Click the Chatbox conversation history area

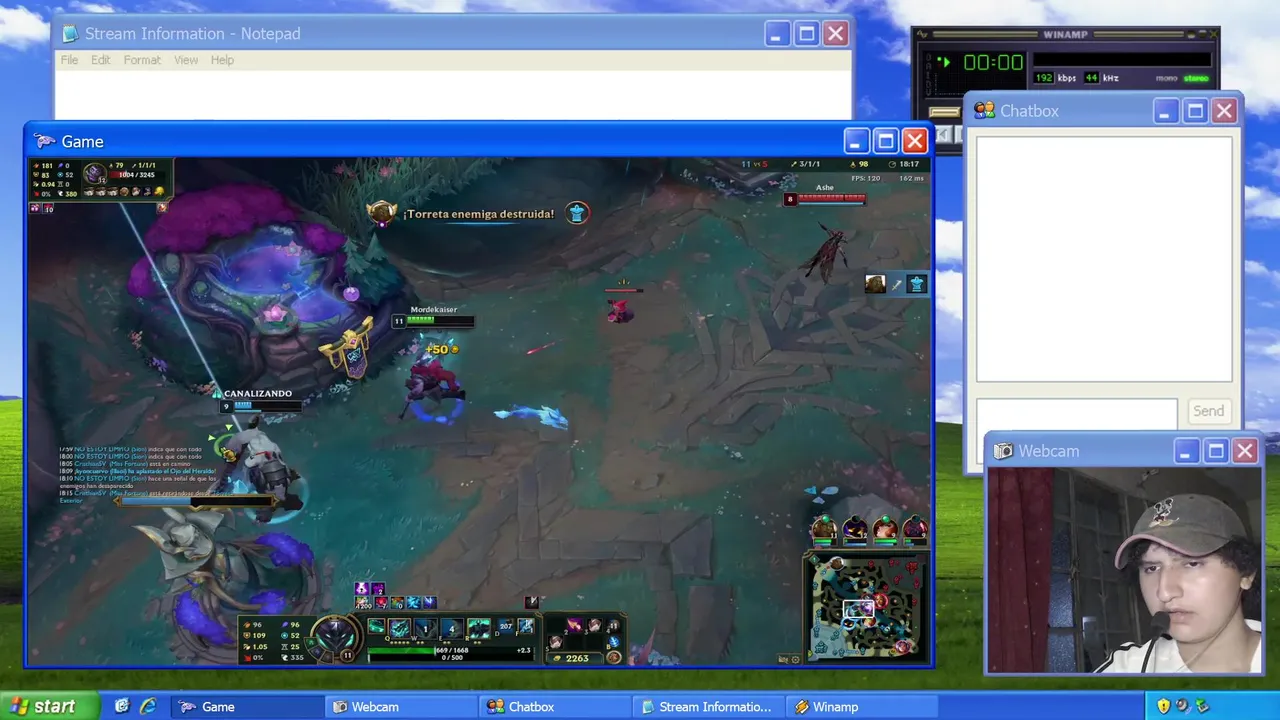click(1104, 259)
